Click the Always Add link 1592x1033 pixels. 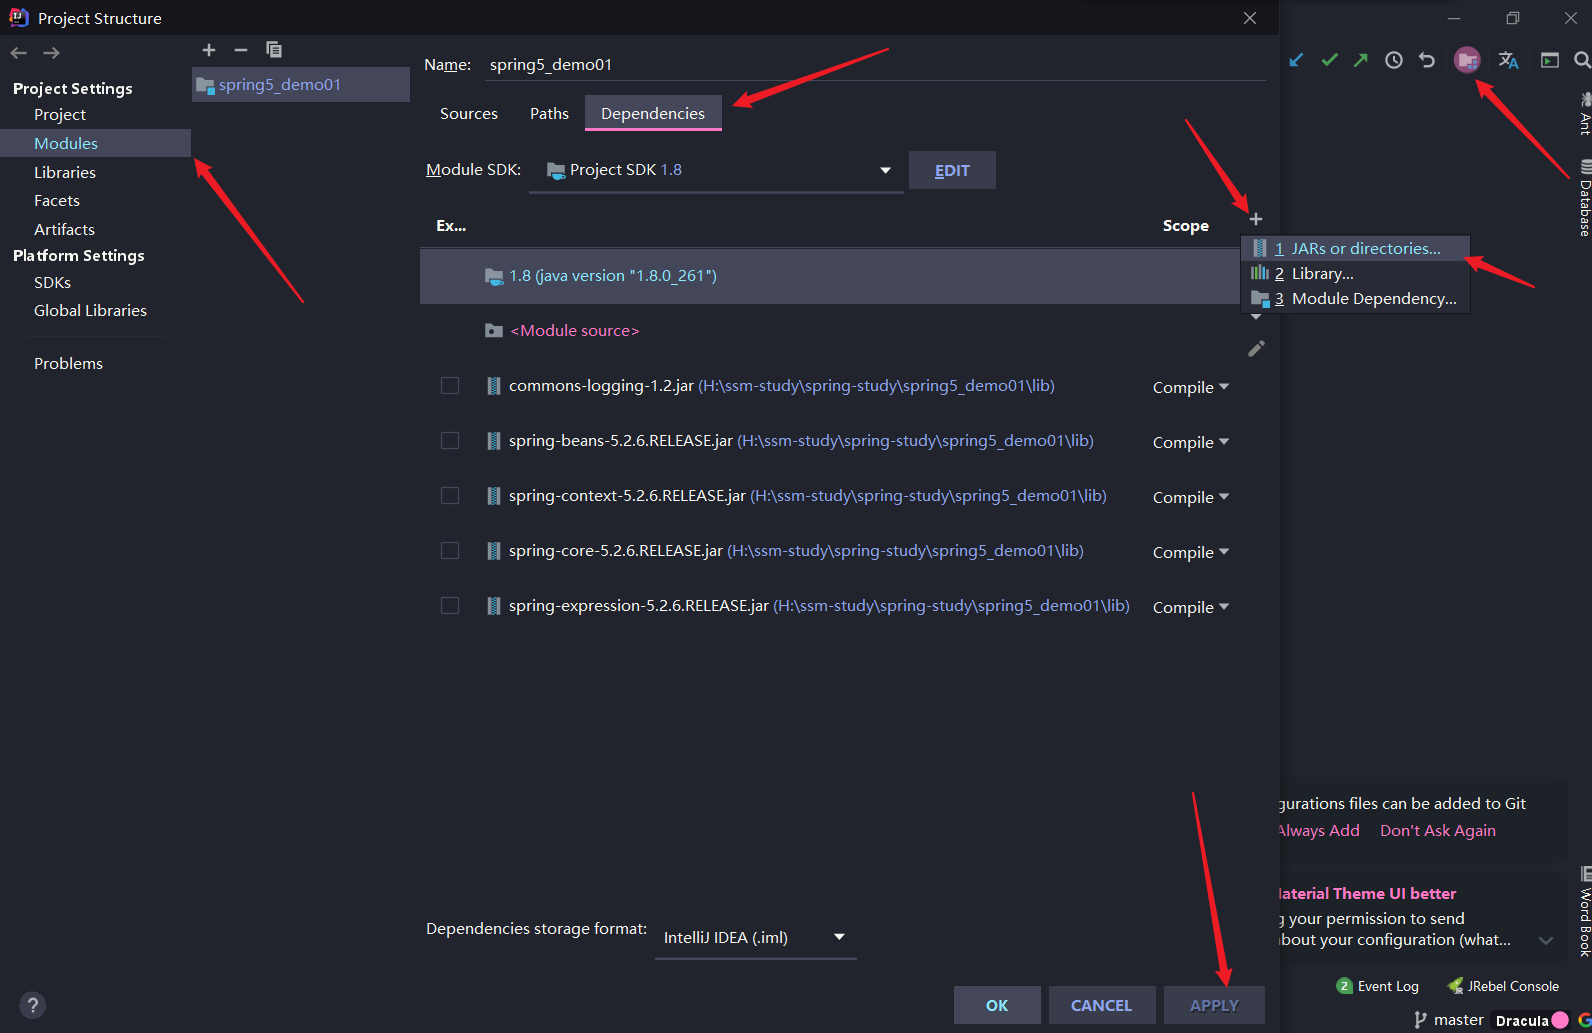pyautogui.click(x=1319, y=830)
